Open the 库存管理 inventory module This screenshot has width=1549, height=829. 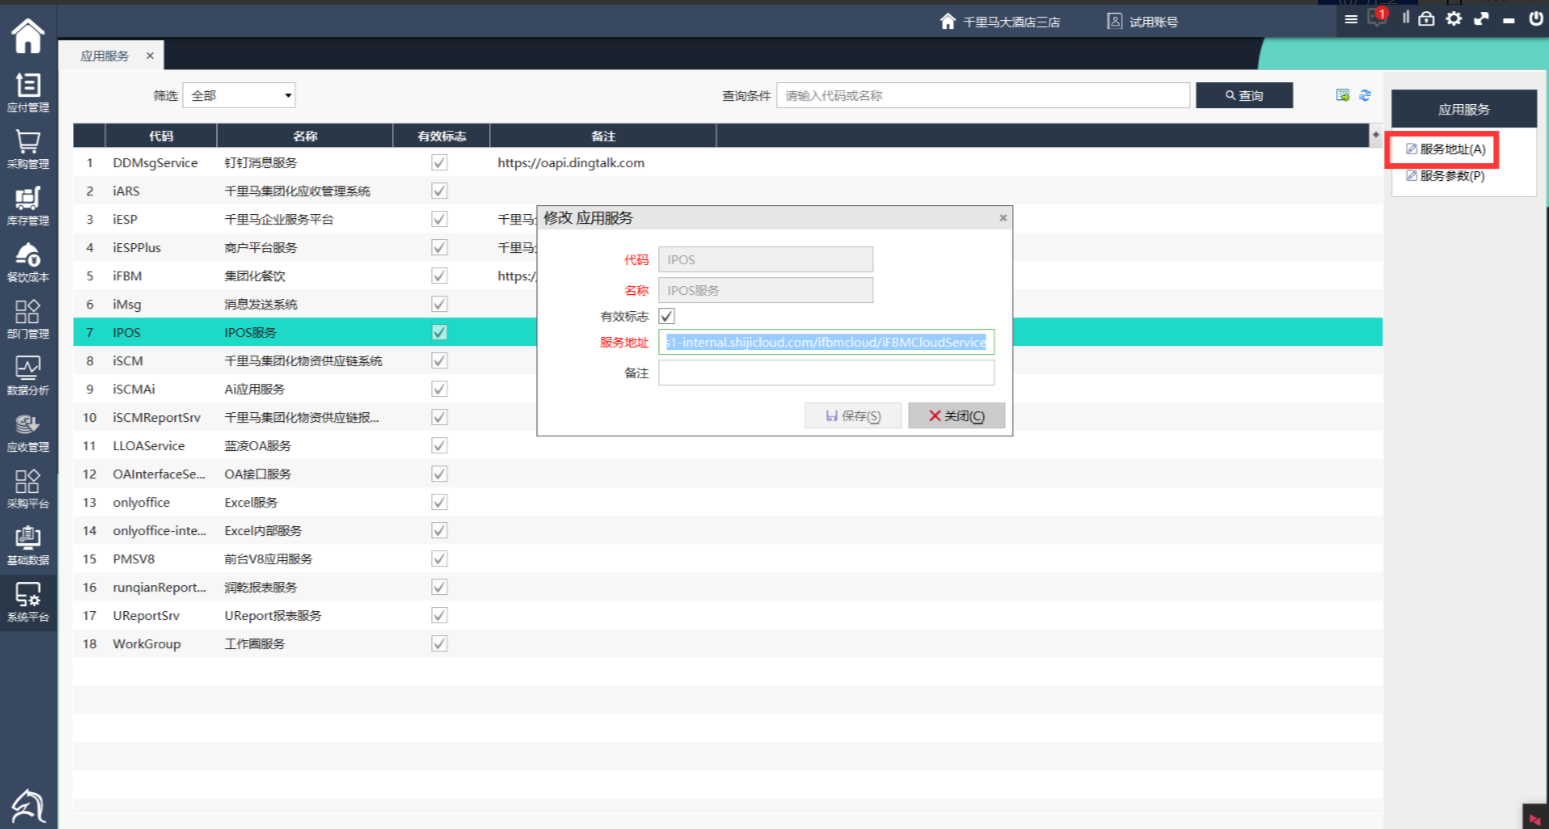click(28, 205)
